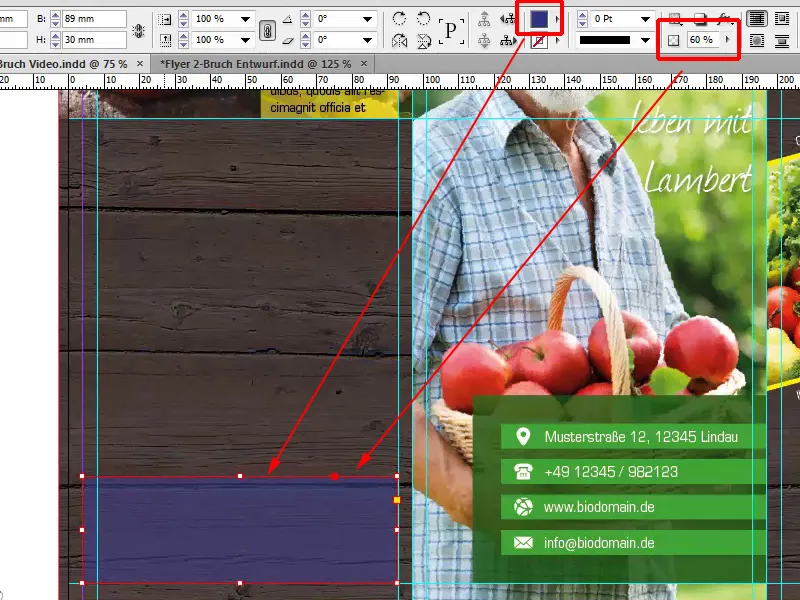
Task: Toggle constrain proportions for scaling chain
Action: pos(268,30)
